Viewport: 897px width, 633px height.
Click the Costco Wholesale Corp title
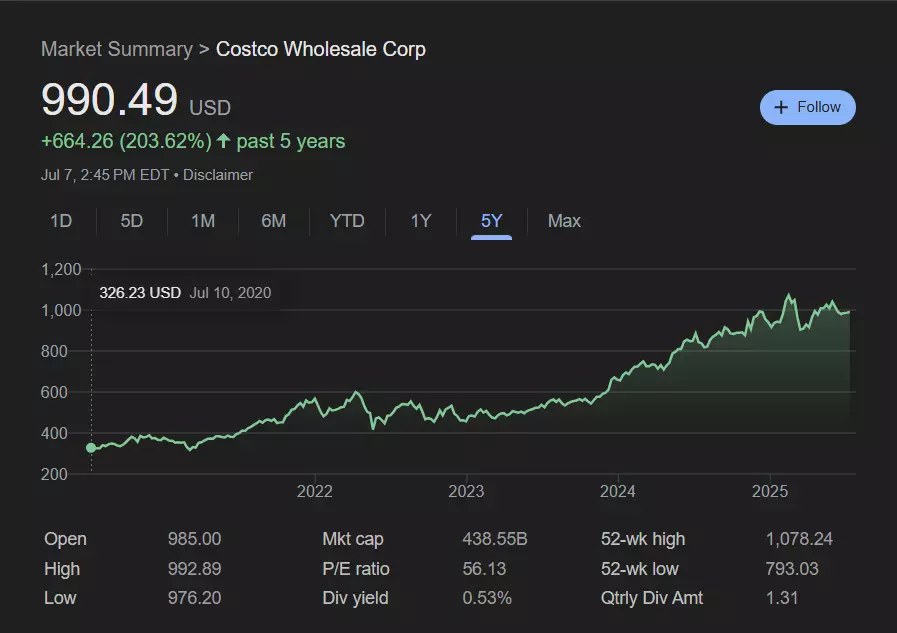point(321,49)
